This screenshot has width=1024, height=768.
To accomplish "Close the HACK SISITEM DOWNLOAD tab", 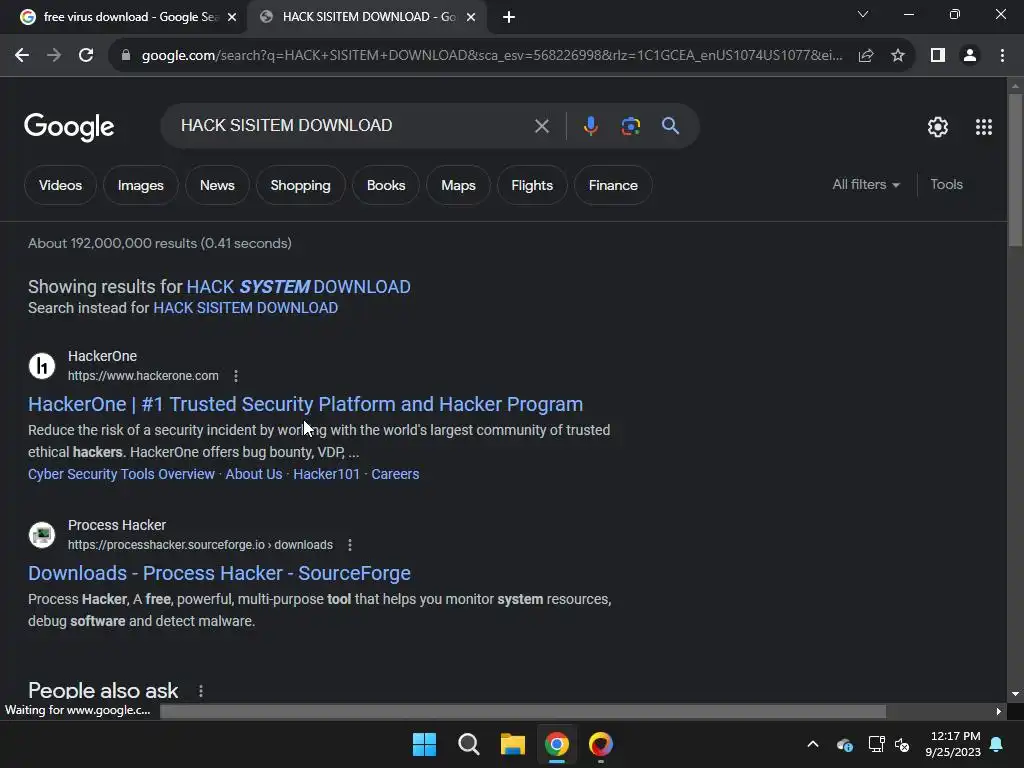I will 471,17.
